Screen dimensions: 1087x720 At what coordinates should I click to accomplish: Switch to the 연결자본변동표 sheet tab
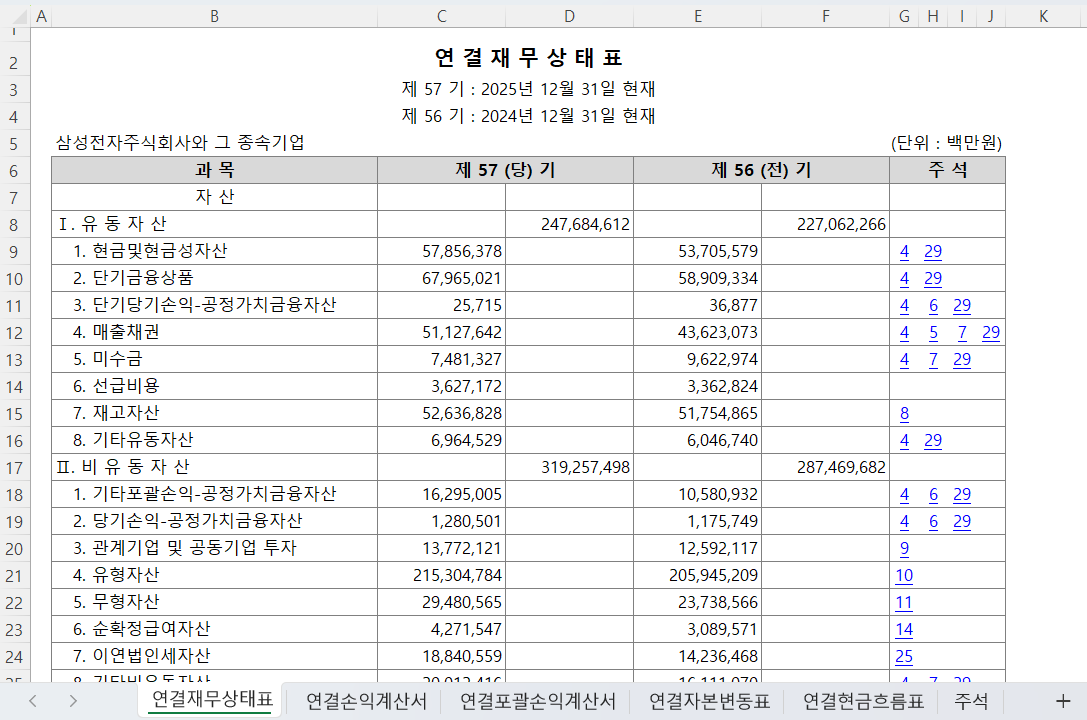(709, 701)
